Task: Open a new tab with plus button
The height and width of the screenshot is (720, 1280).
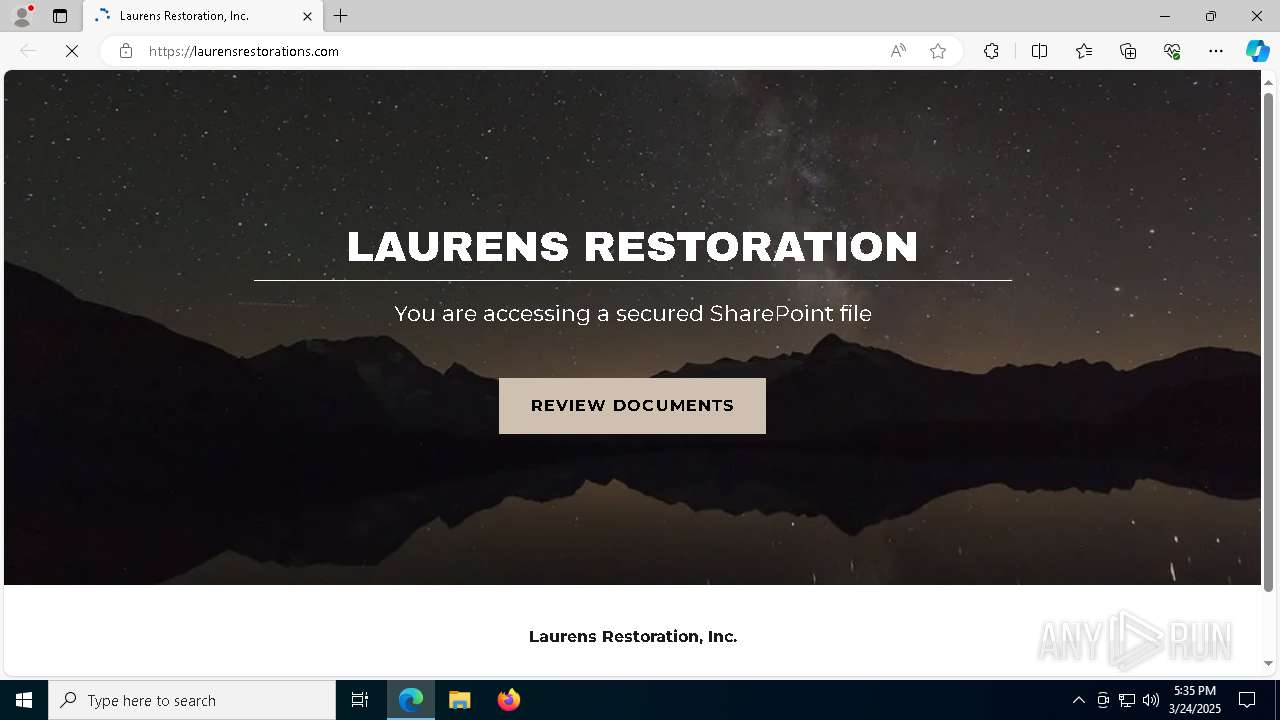Action: (341, 16)
